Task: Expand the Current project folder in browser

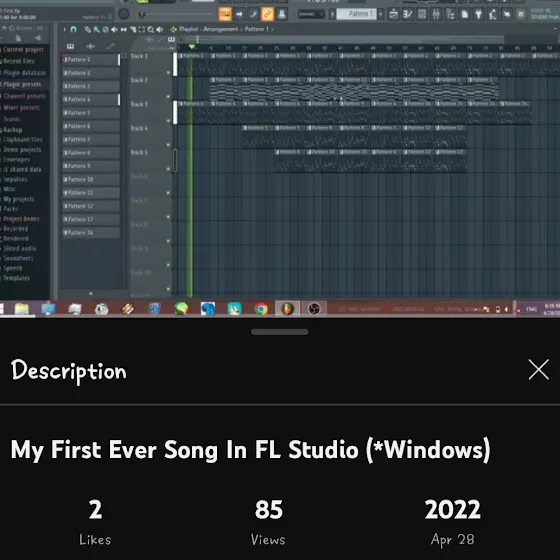Action: point(23,50)
